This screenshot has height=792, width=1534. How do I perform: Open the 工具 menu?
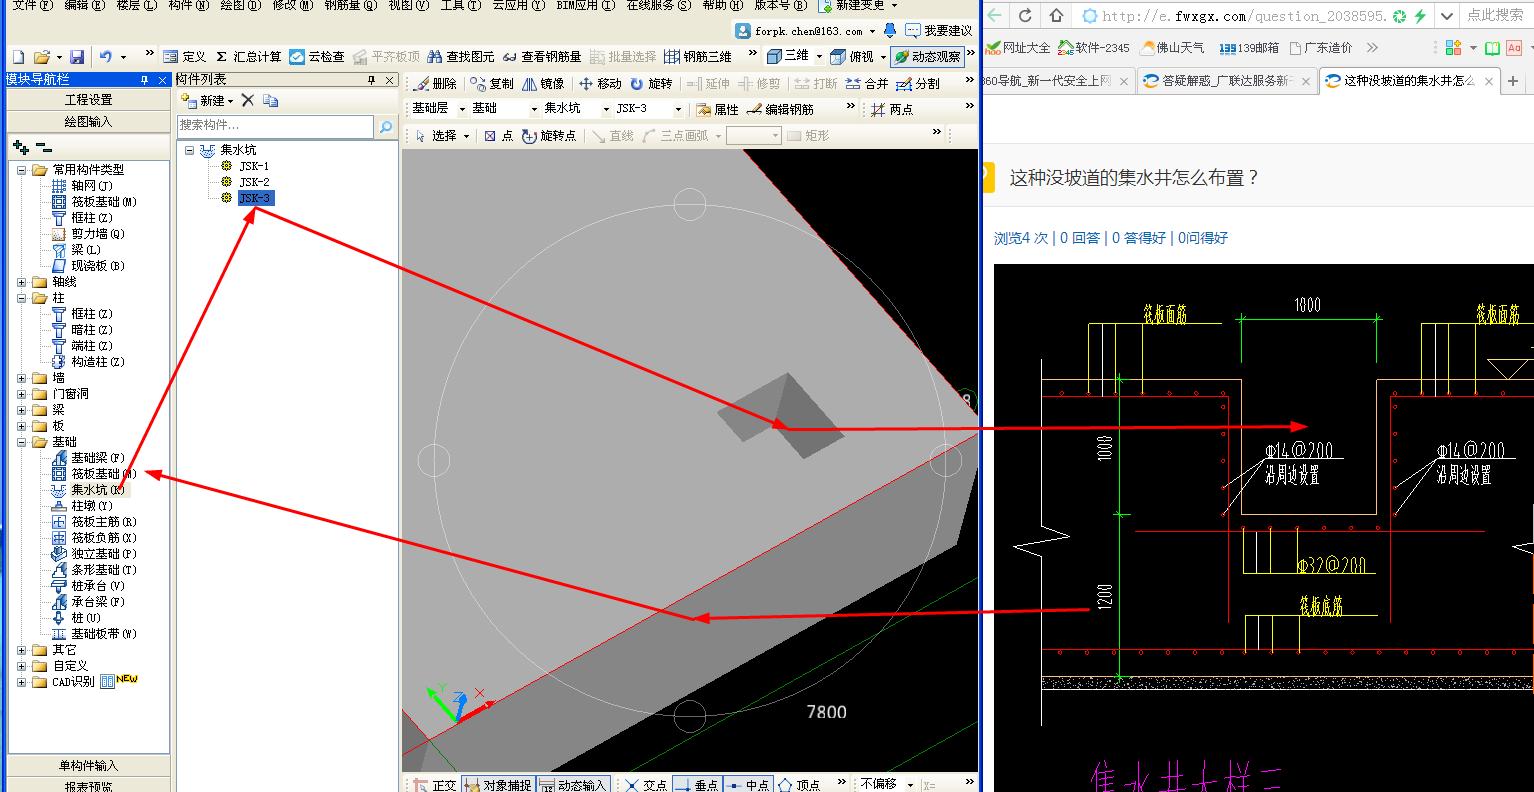459,5
